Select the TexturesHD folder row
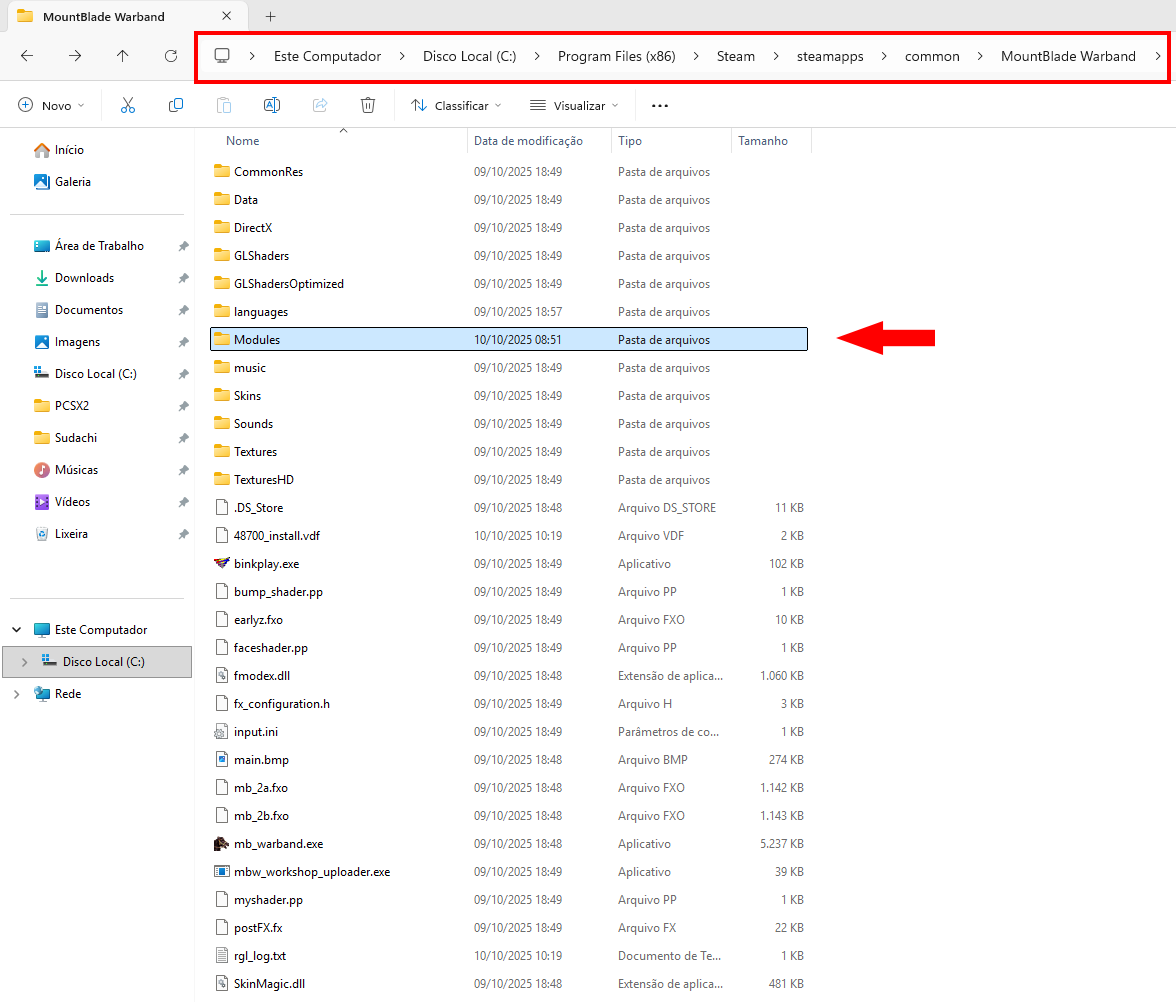 click(509, 480)
